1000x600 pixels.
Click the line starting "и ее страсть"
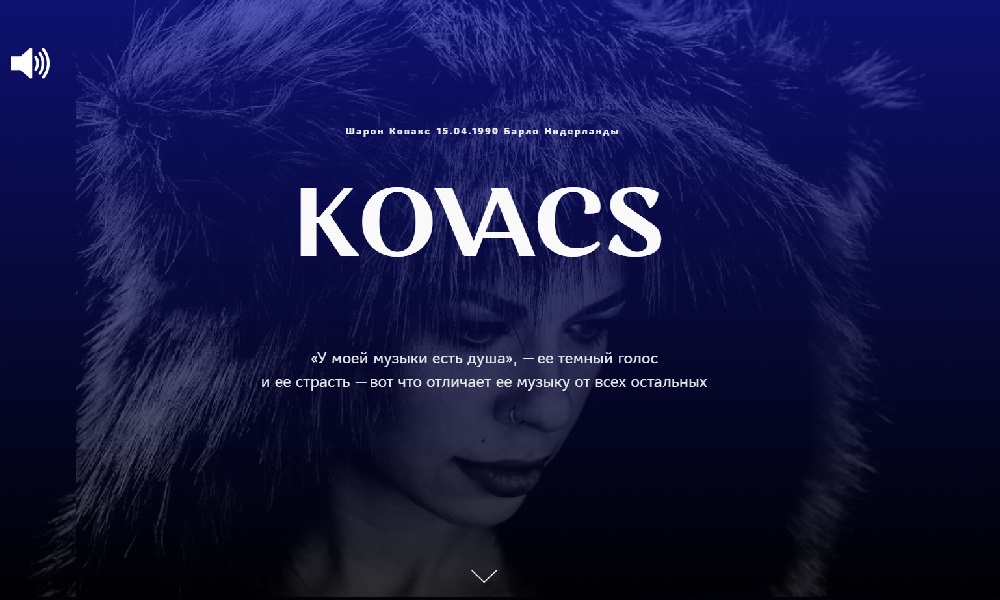[x=484, y=383]
